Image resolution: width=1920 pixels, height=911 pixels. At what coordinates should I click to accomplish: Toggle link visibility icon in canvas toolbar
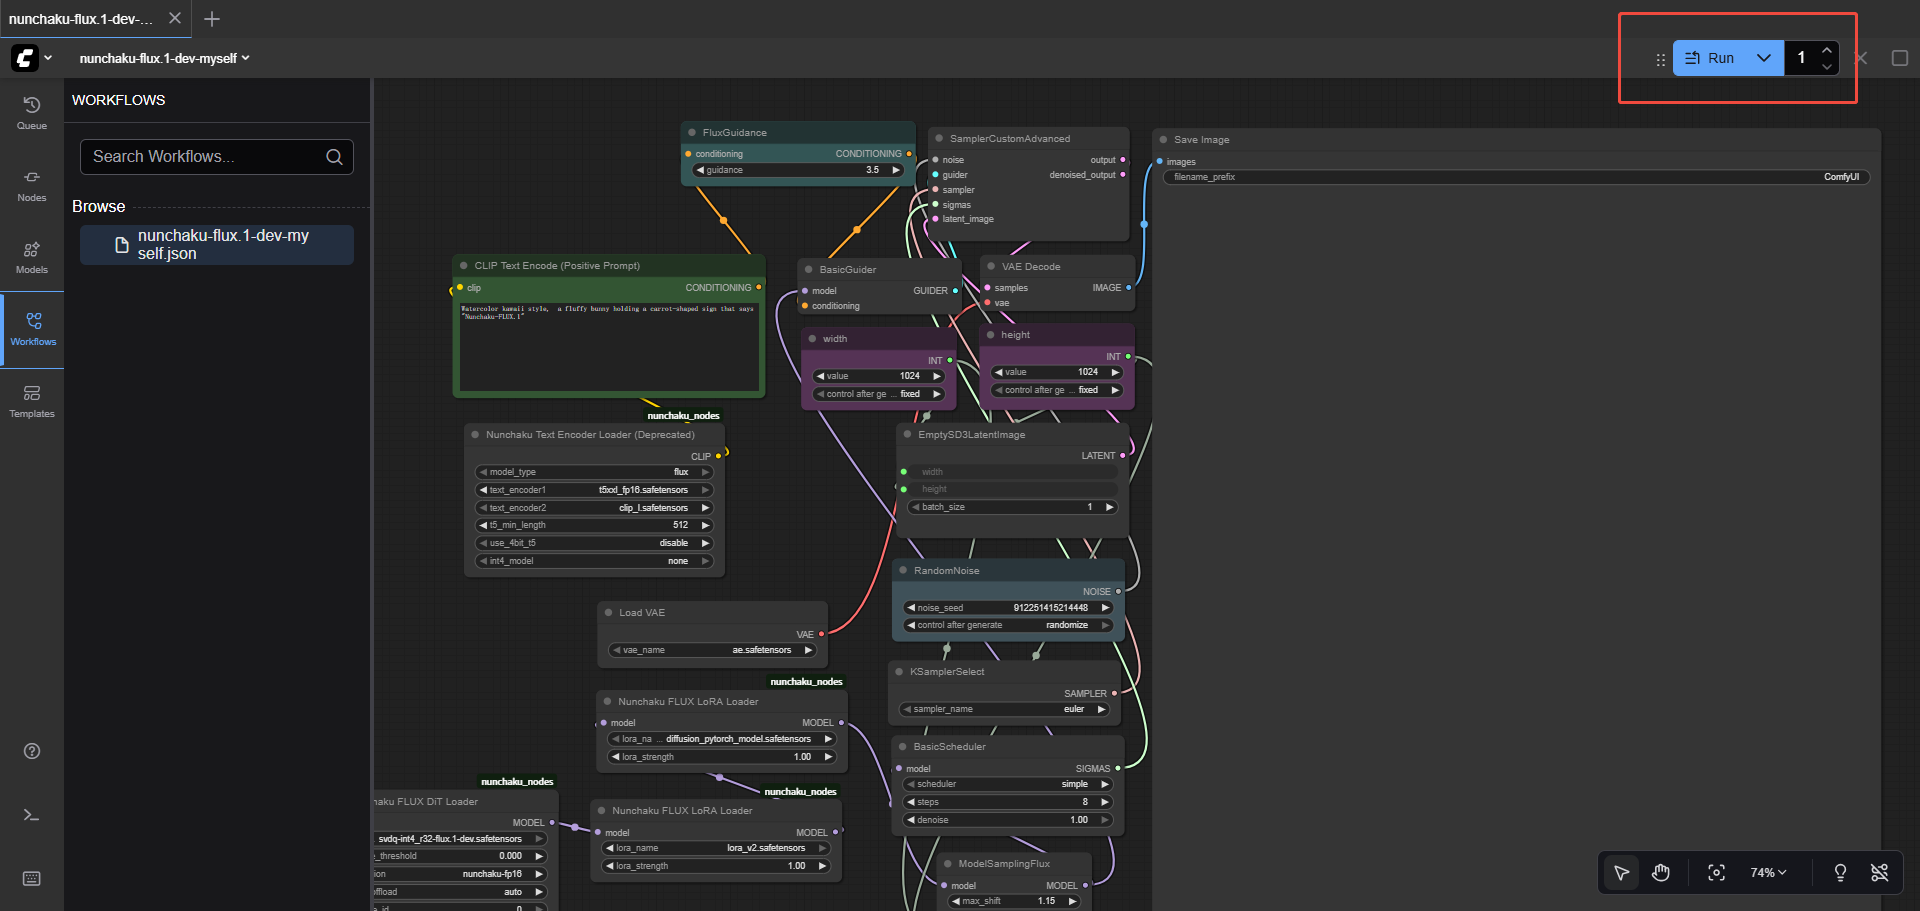coord(1880,873)
